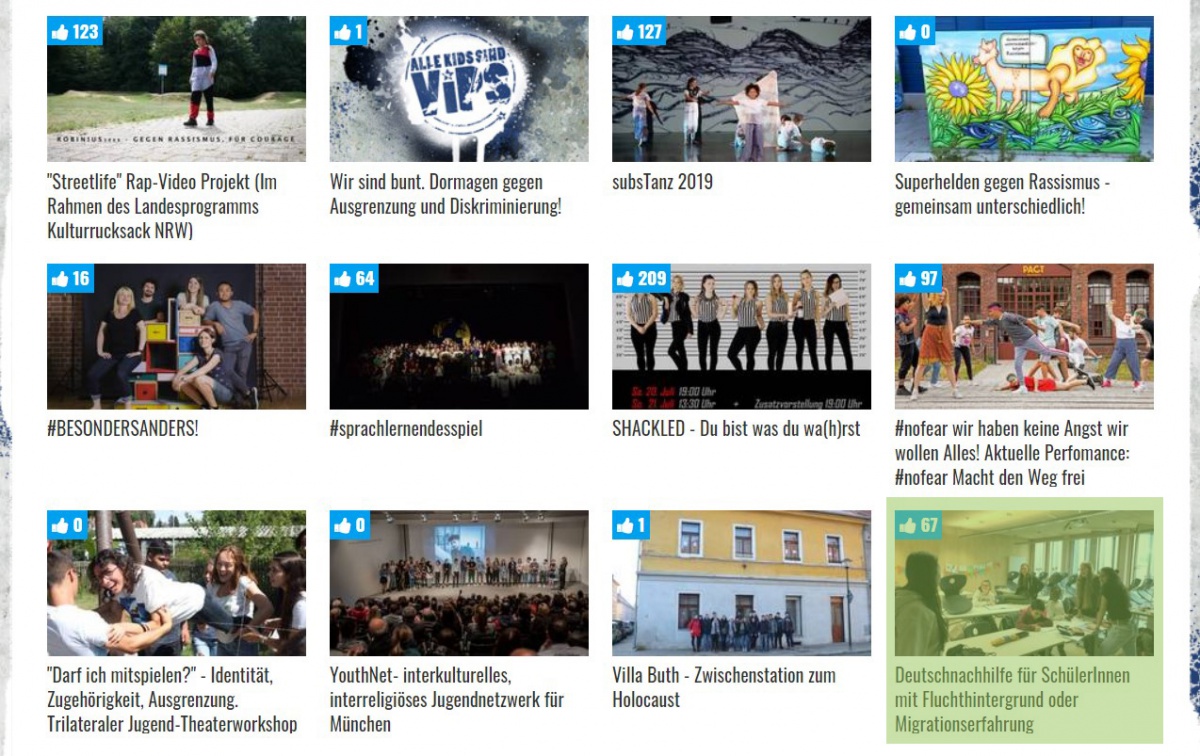Screen dimensions: 1200x756
Task: Click the 97 likes badge on #nofear
Action: 920,279
